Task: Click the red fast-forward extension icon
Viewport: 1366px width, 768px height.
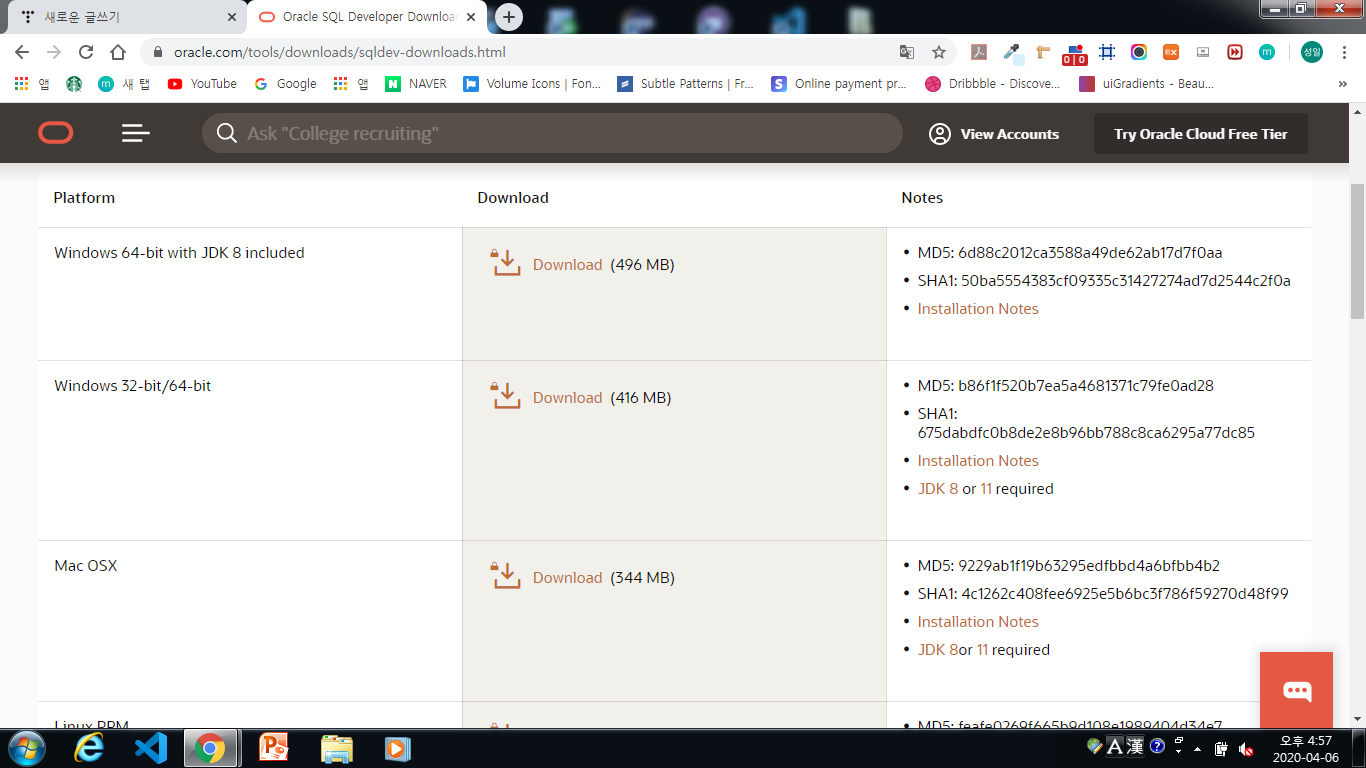Action: tap(1235, 52)
